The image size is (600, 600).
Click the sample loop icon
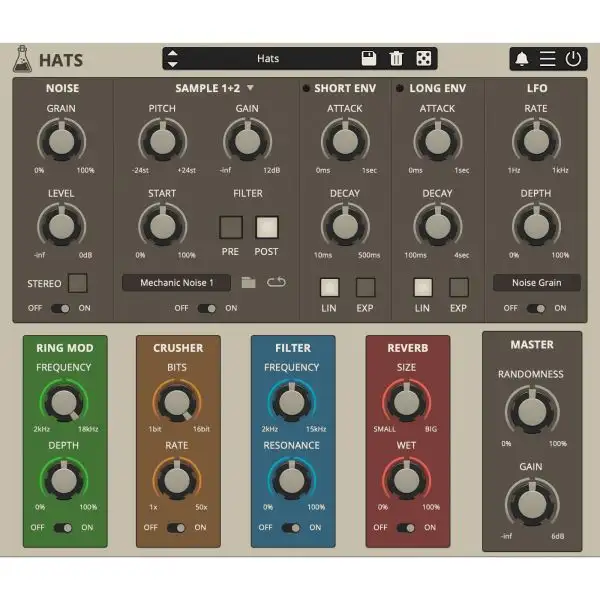(276, 283)
